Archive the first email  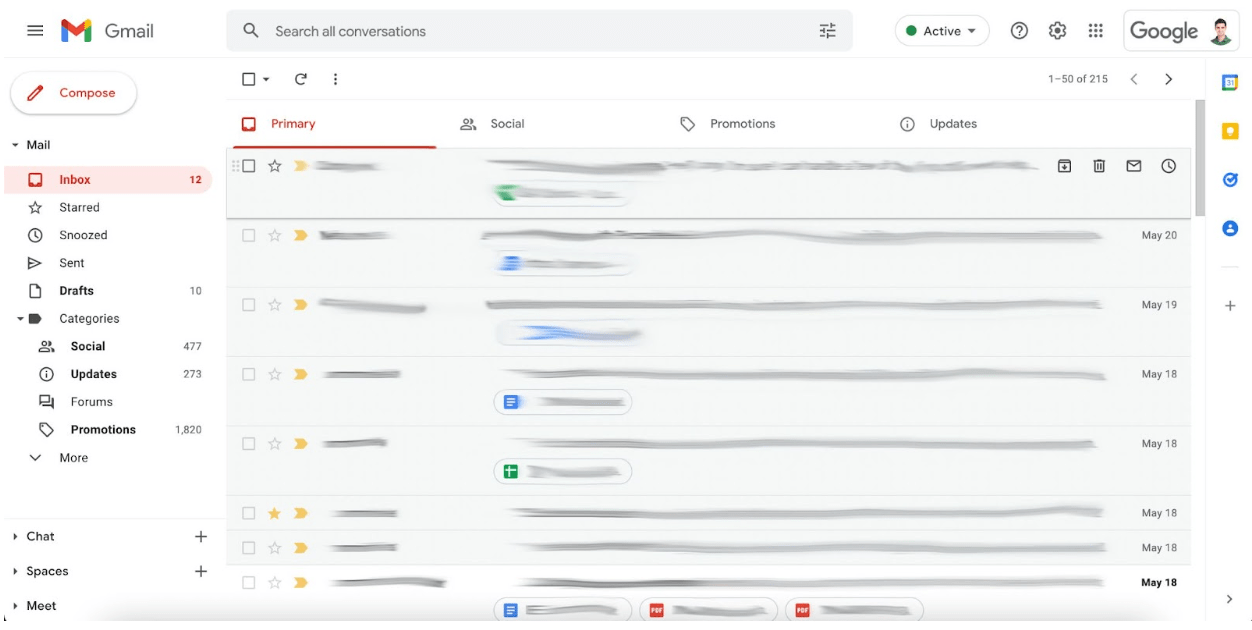pos(1064,166)
